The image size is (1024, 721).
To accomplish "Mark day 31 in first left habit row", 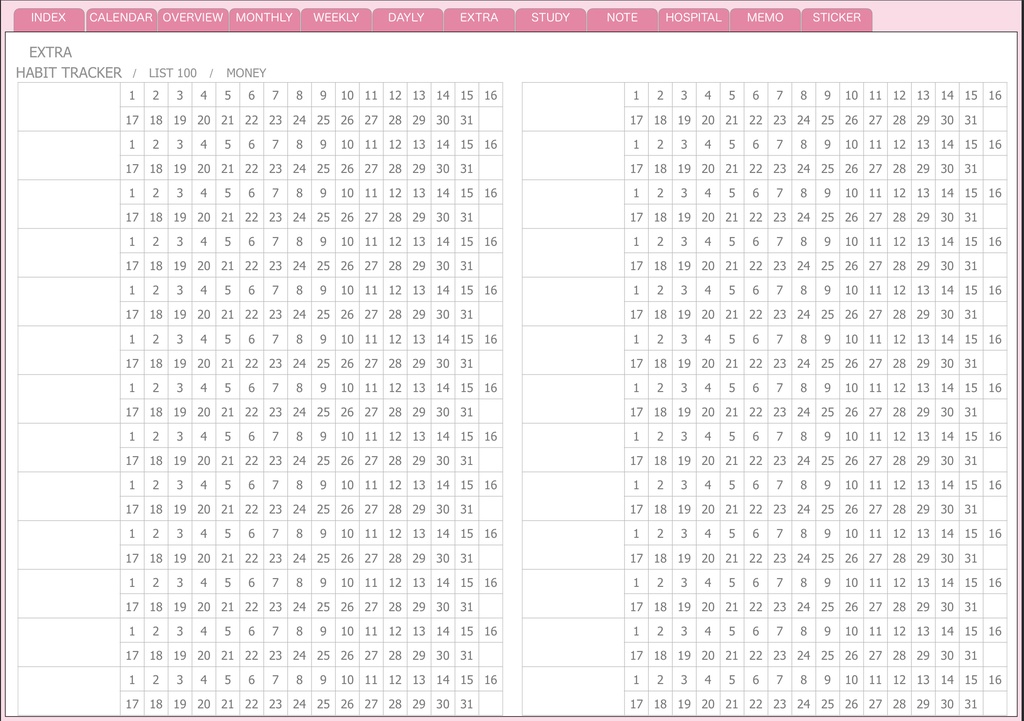I will tap(466, 120).
